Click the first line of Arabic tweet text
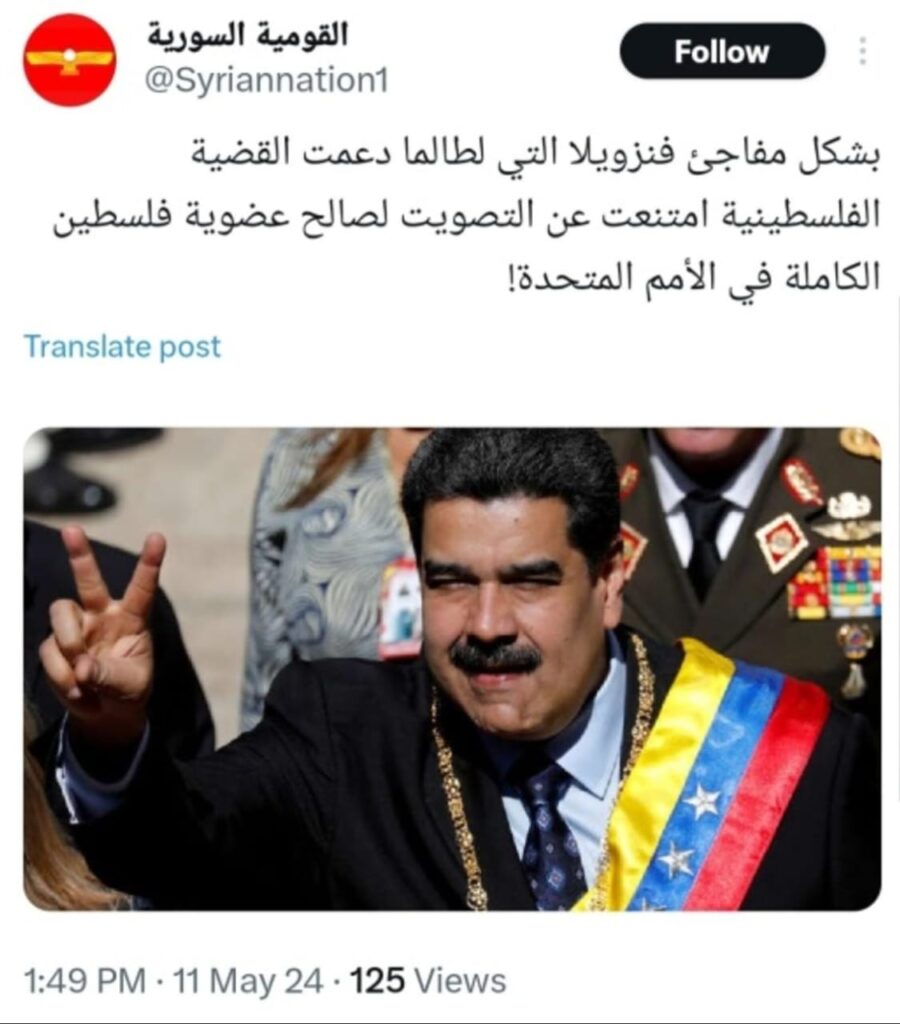Image resolution: width=900 pixels, height=1024 pixels. pos(536,156)
